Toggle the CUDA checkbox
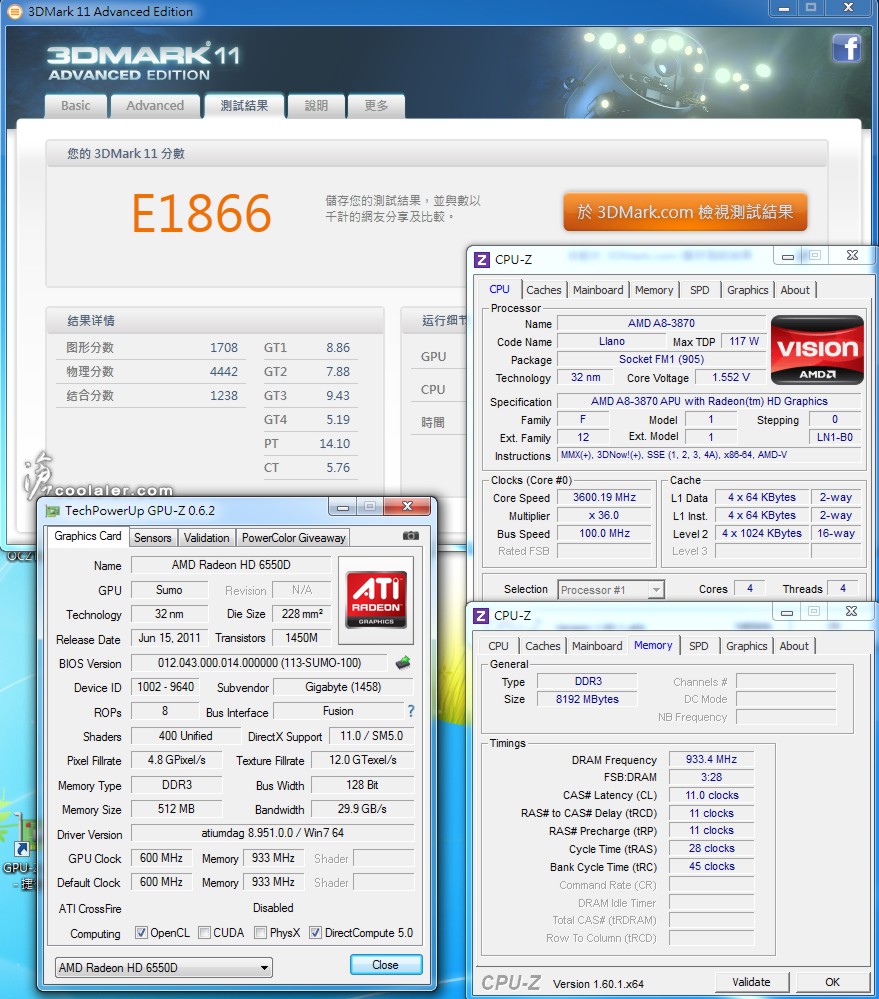Image resolution: width=879 pixels, height=999 pixels. (204, 933)
